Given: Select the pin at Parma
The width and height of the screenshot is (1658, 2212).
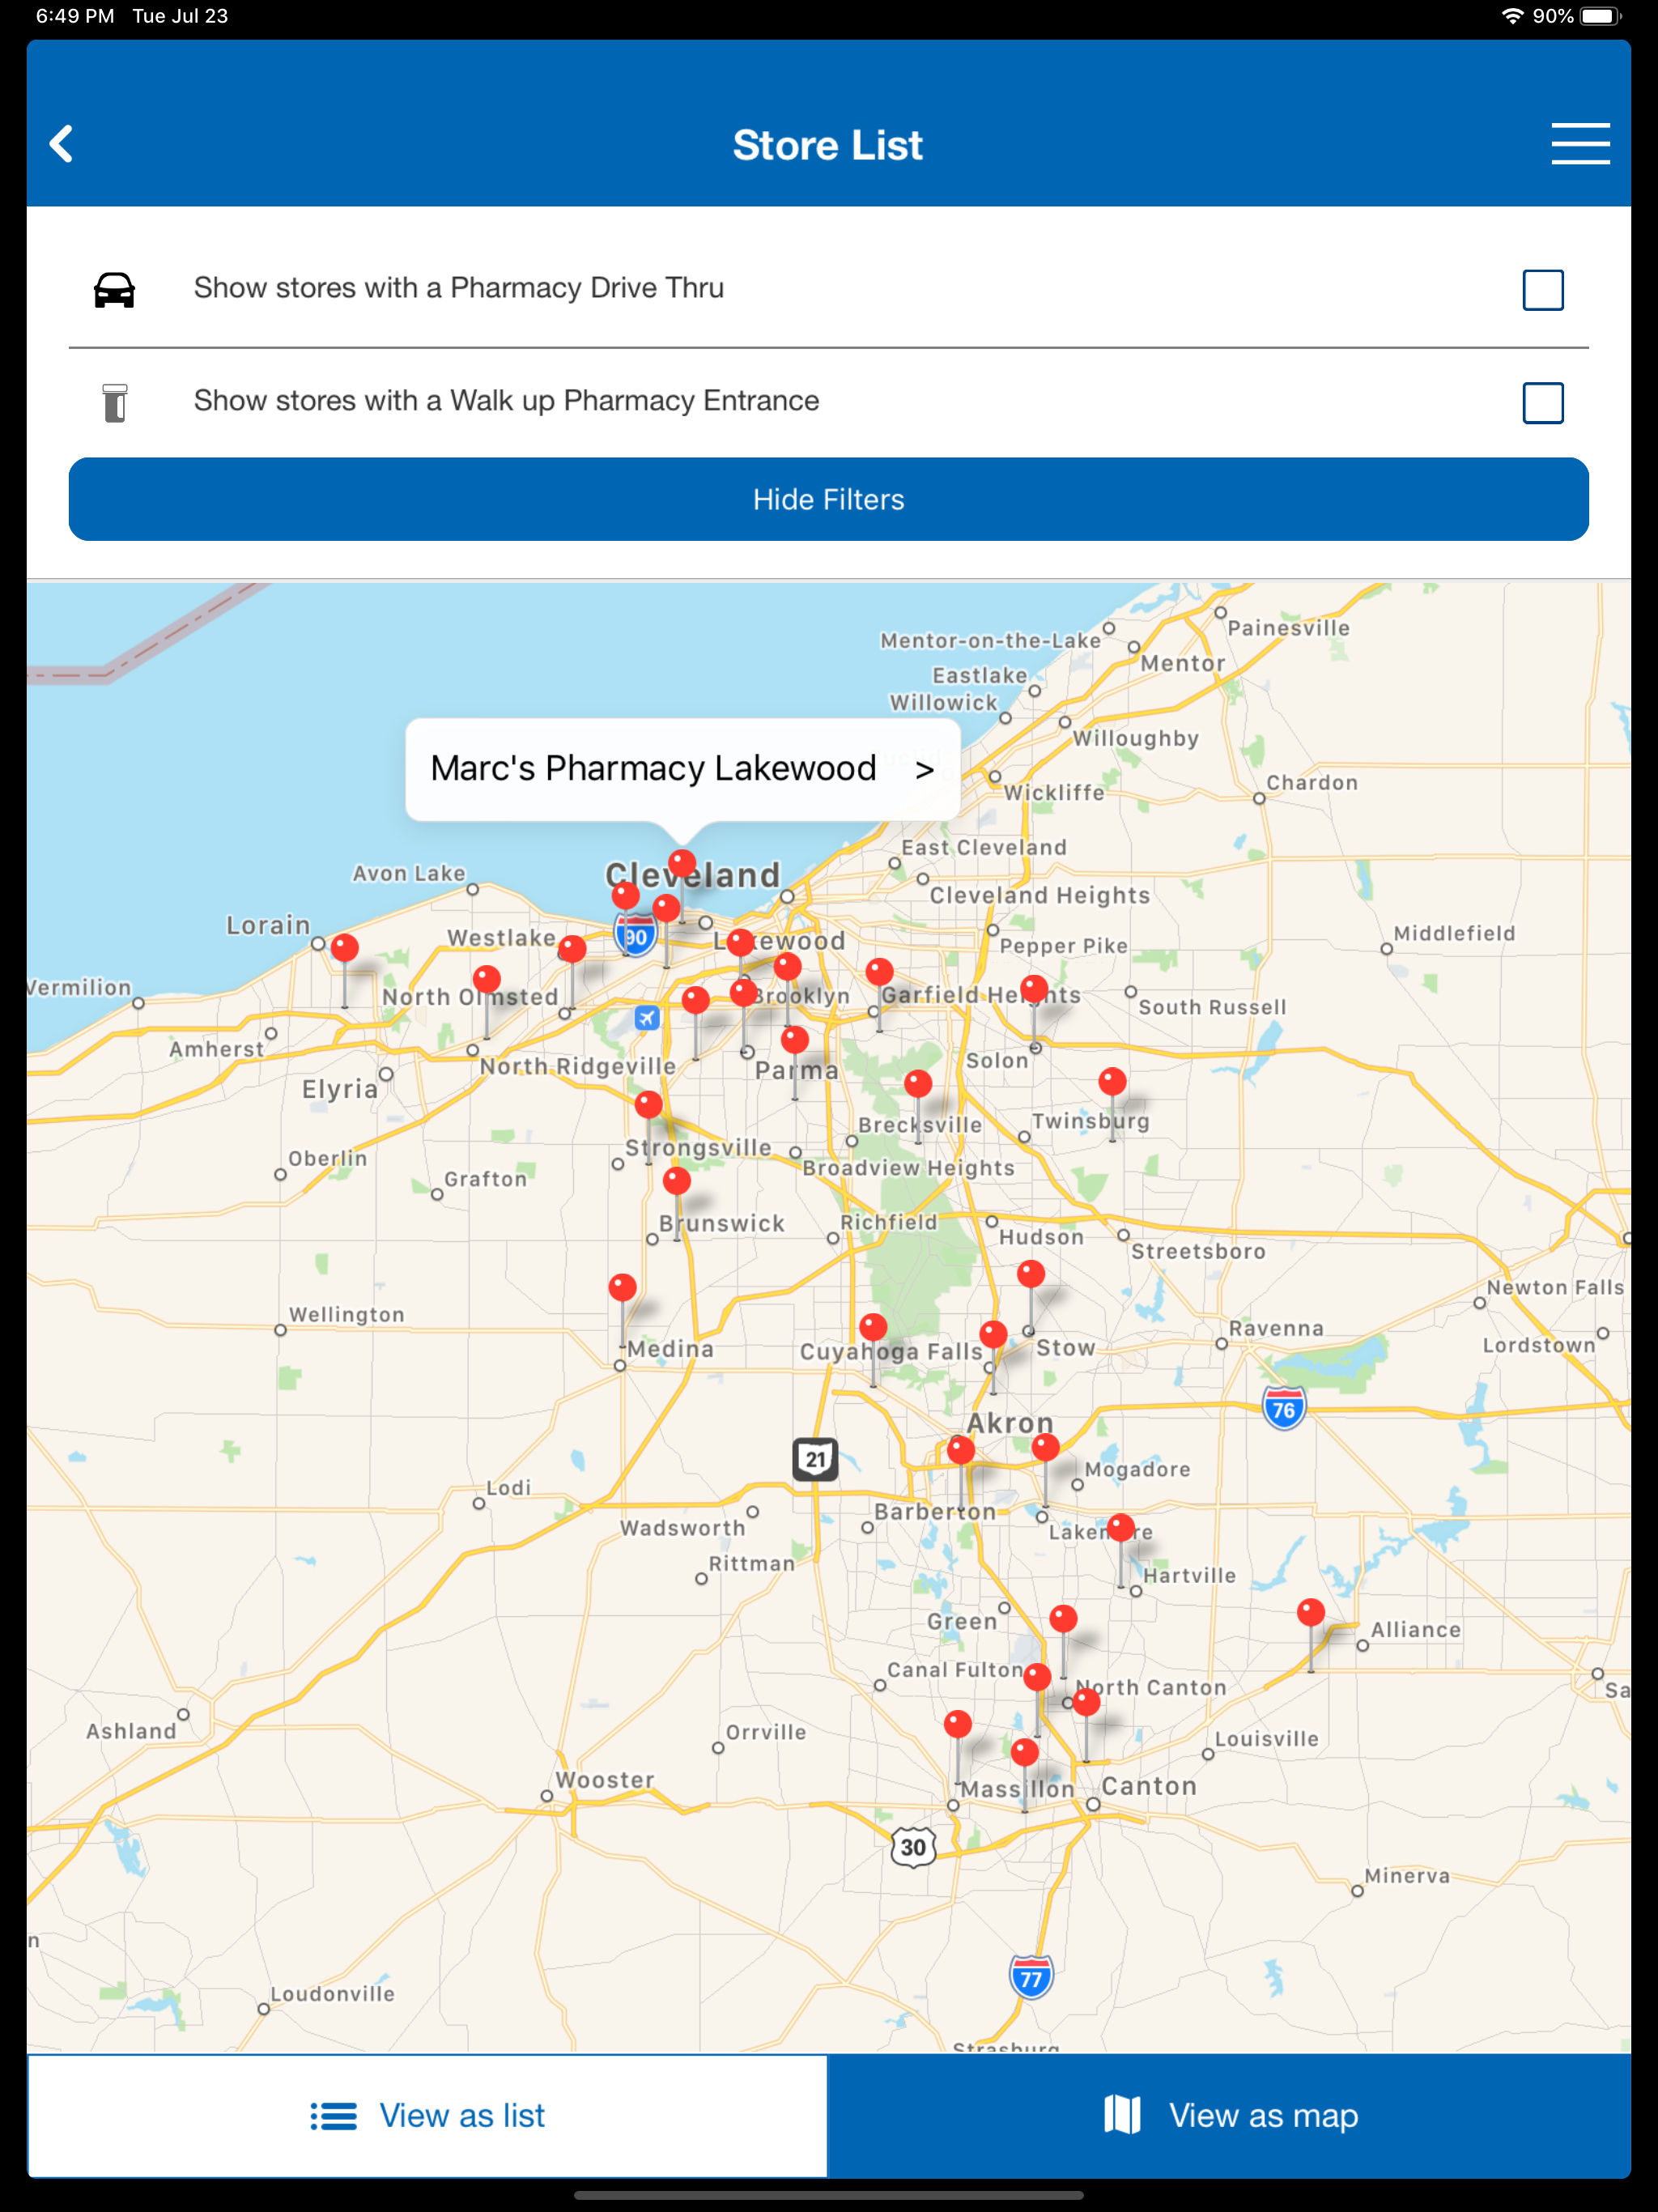Looking at the screenshot, I should 795,1040.
